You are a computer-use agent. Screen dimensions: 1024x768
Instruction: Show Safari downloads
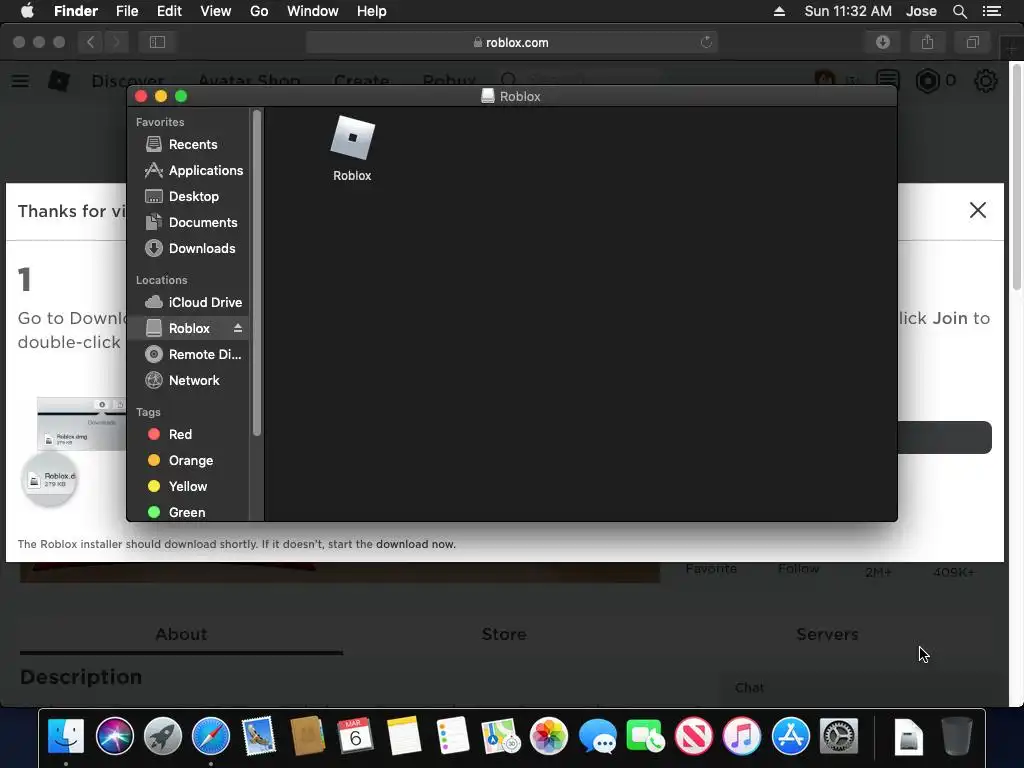(883, 42)
